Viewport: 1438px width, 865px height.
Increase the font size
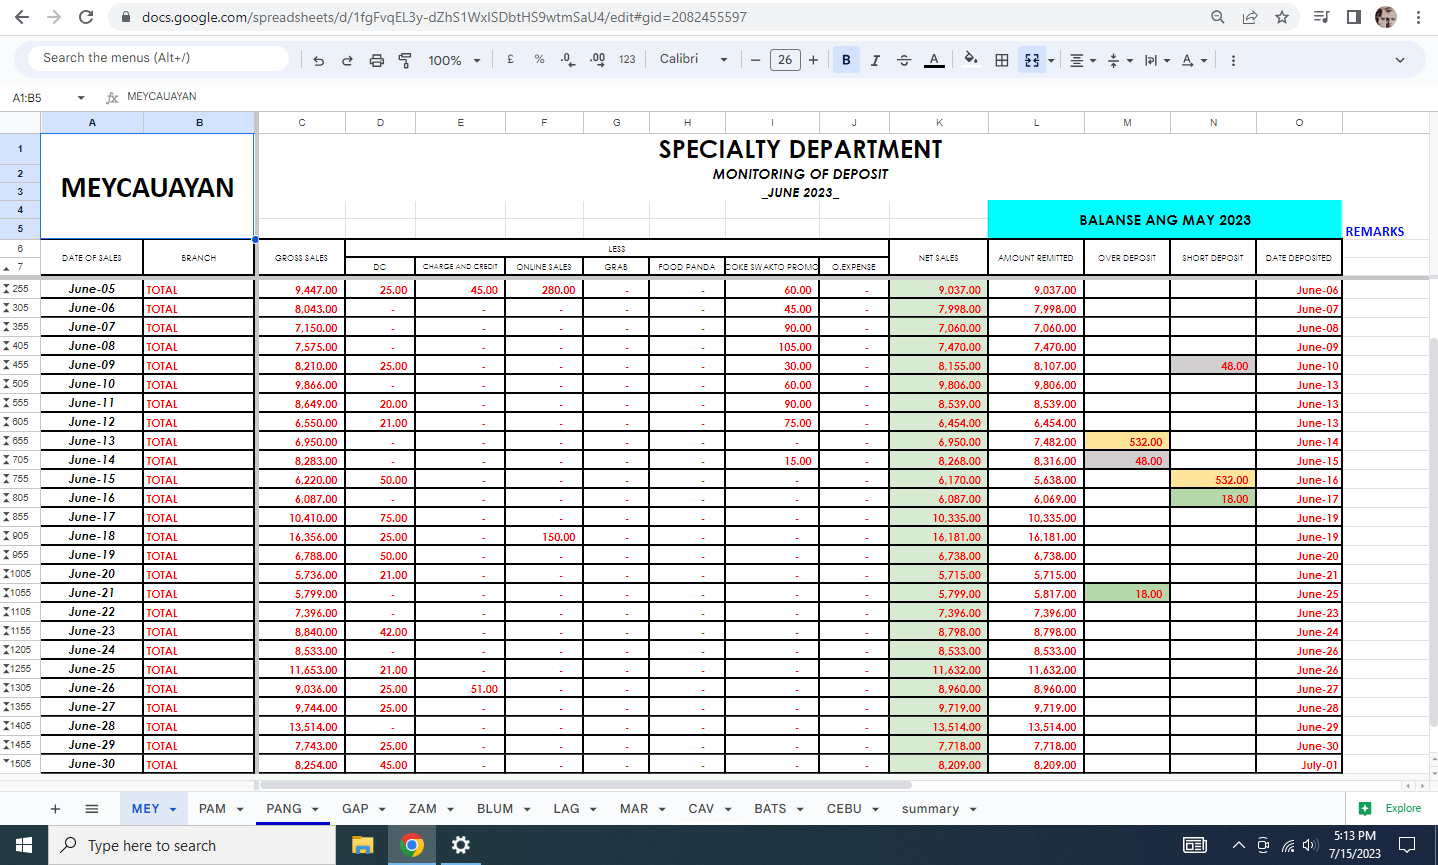(813, 60)
